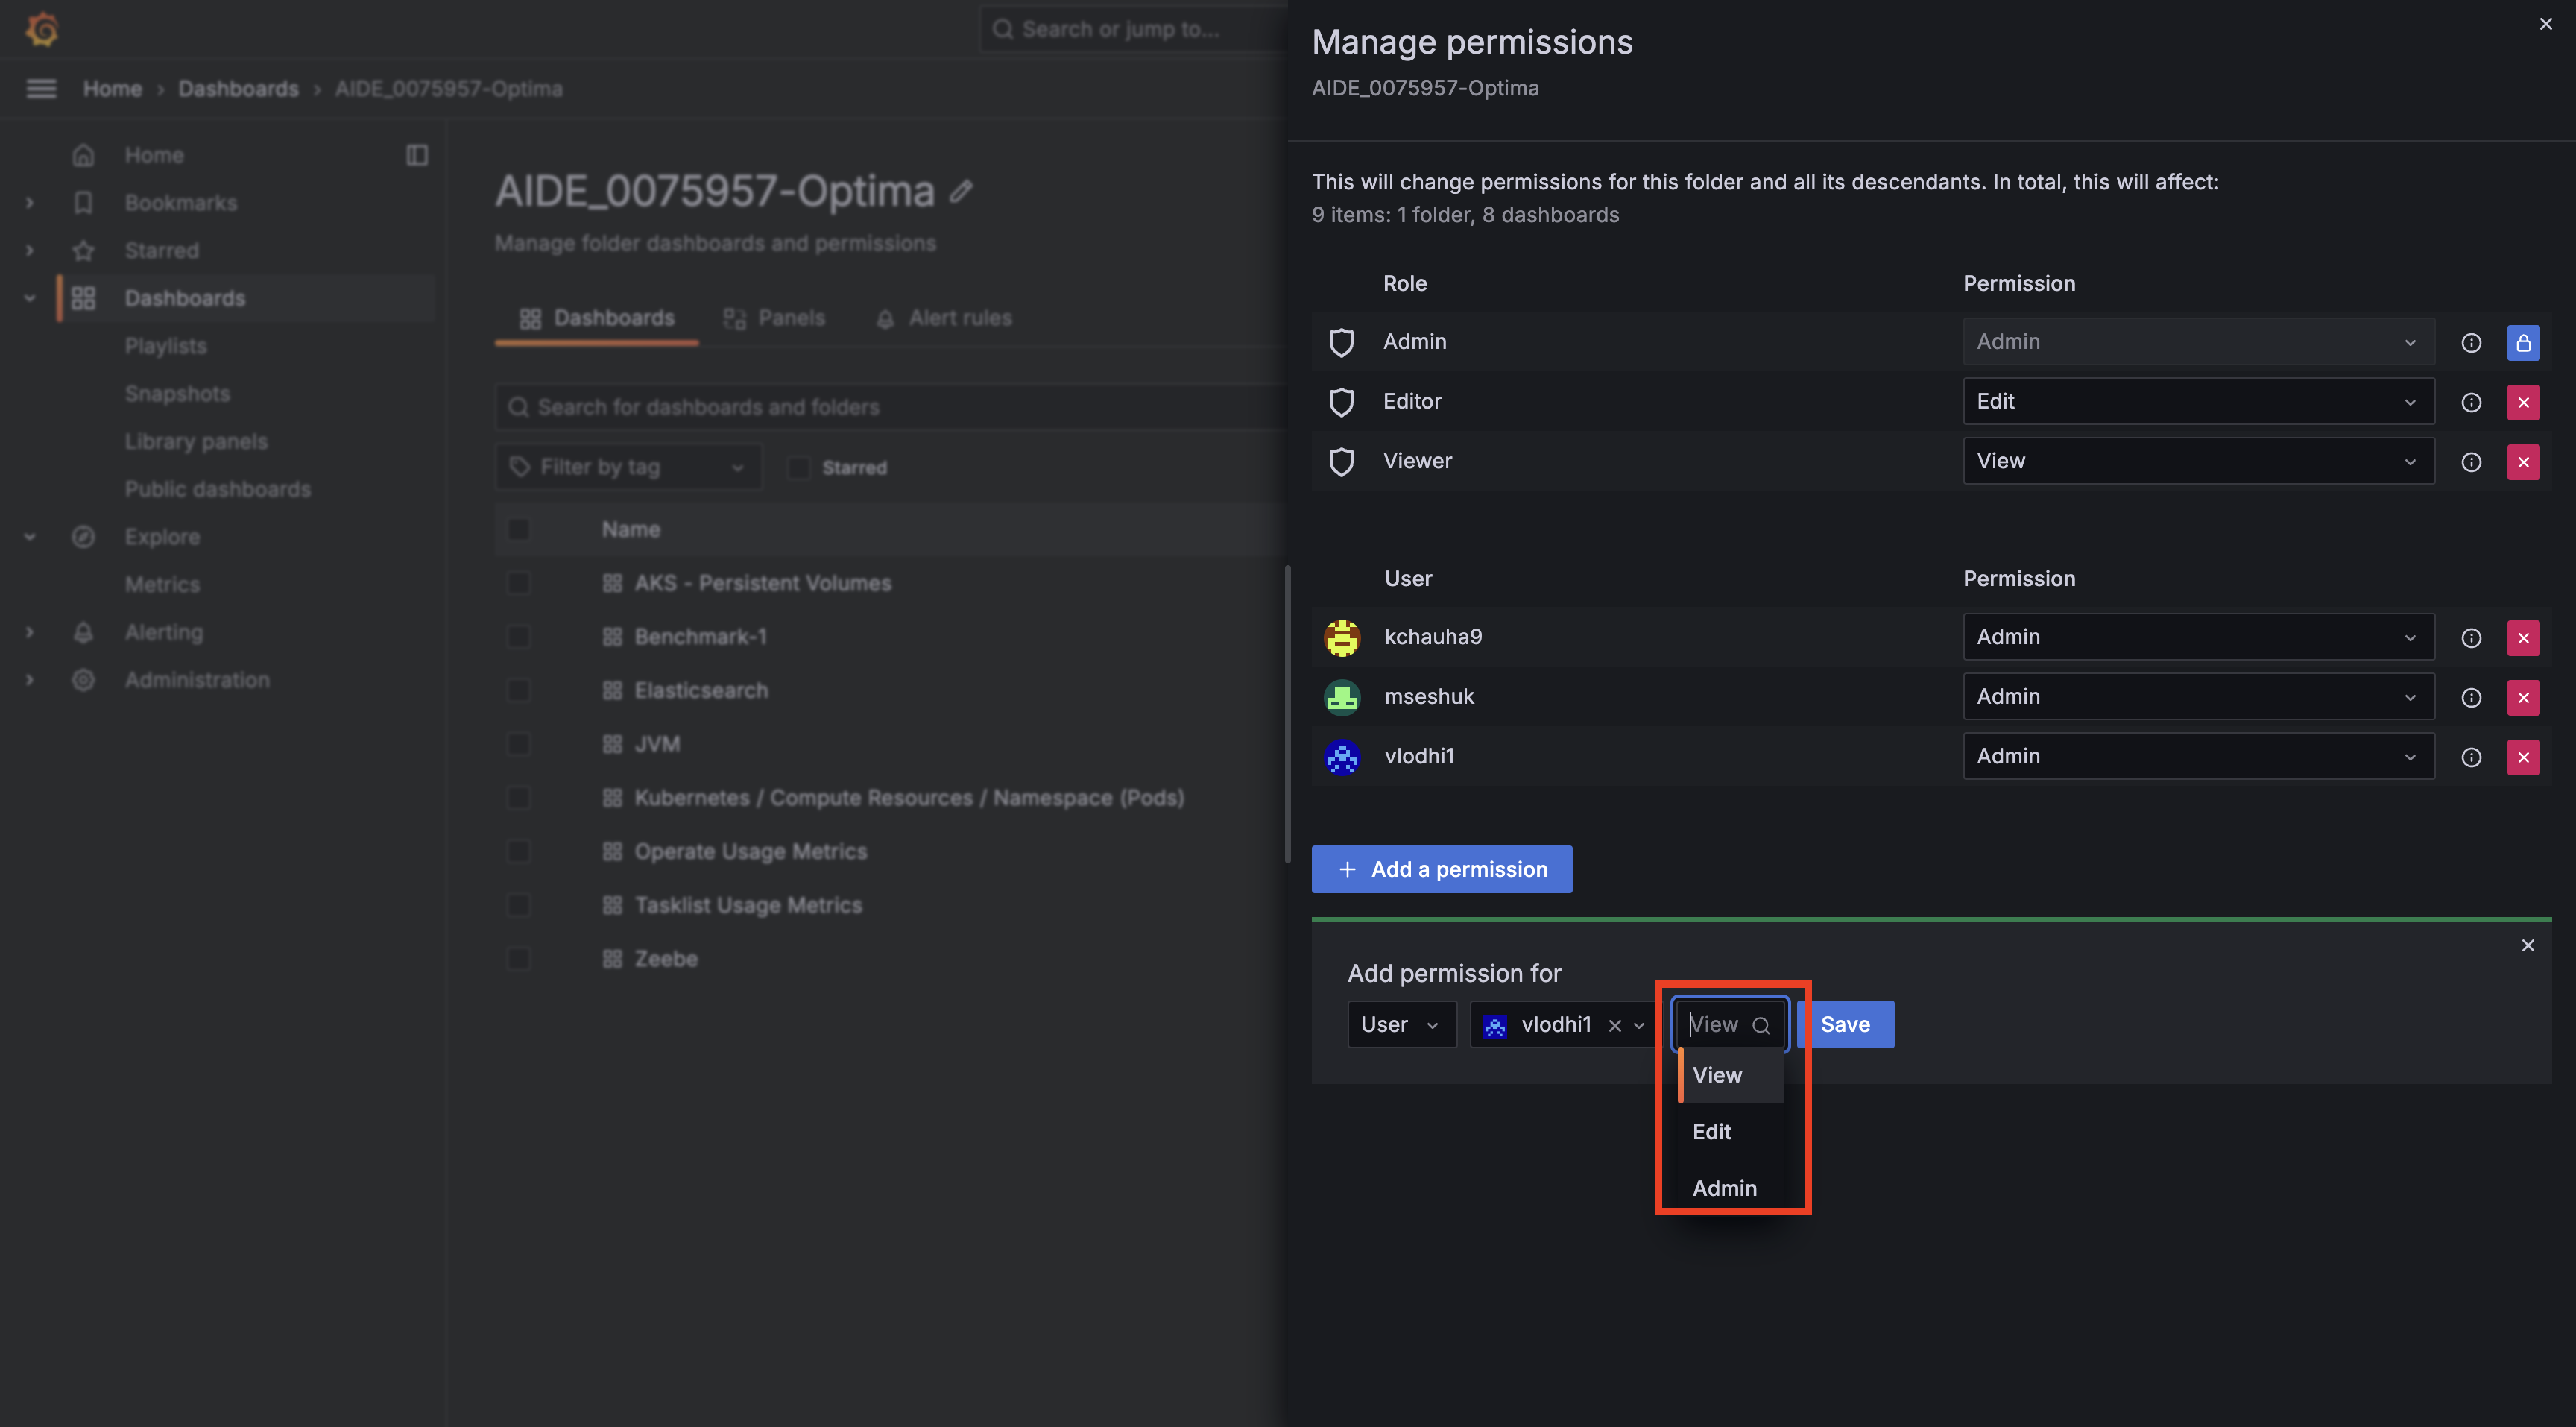The height and width of the screenshot is (1427, 2576).
Task: Go to Dashboards in the breadcrumb
Action: (238, 89)
